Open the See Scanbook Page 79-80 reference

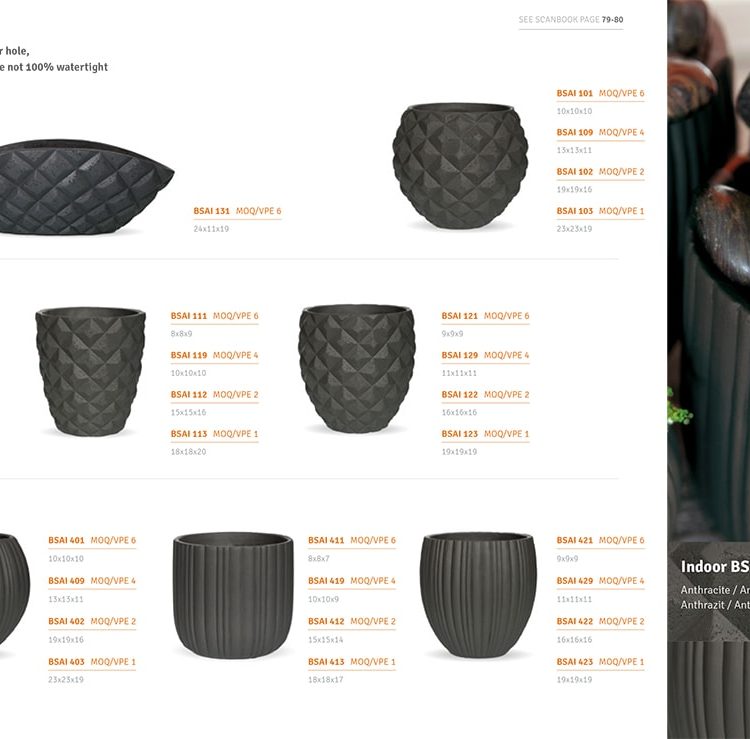[571, 20]
